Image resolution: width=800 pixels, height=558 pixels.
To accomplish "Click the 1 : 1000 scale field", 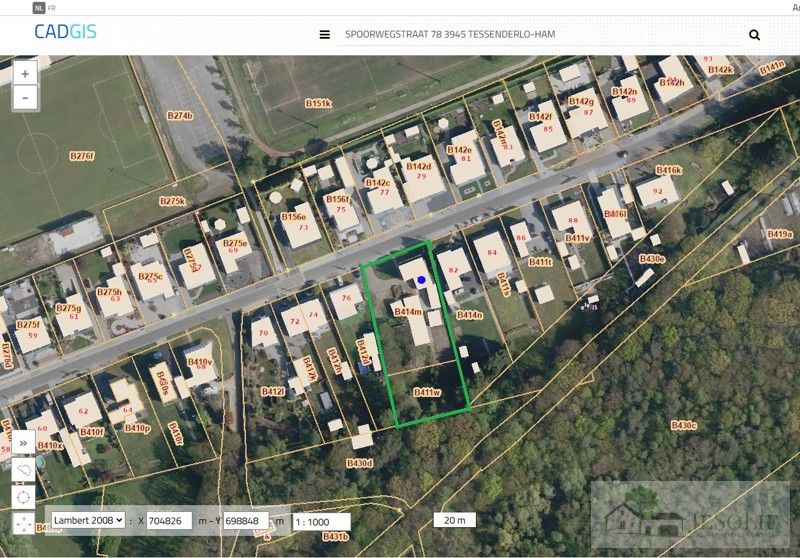I will [x=321, y=522].
